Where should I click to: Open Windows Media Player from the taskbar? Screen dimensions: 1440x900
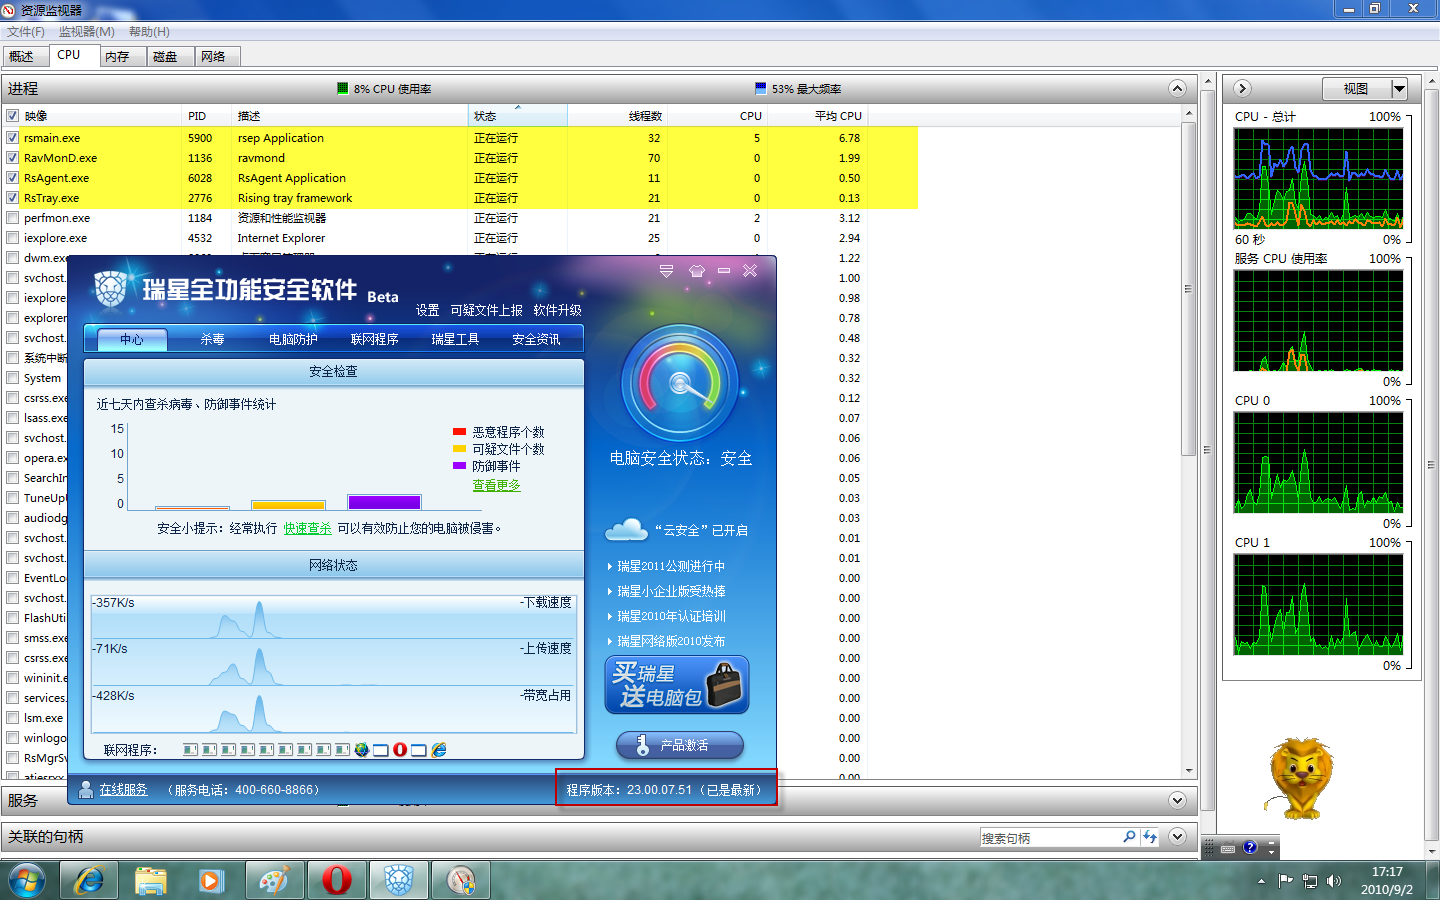[211, 880]
